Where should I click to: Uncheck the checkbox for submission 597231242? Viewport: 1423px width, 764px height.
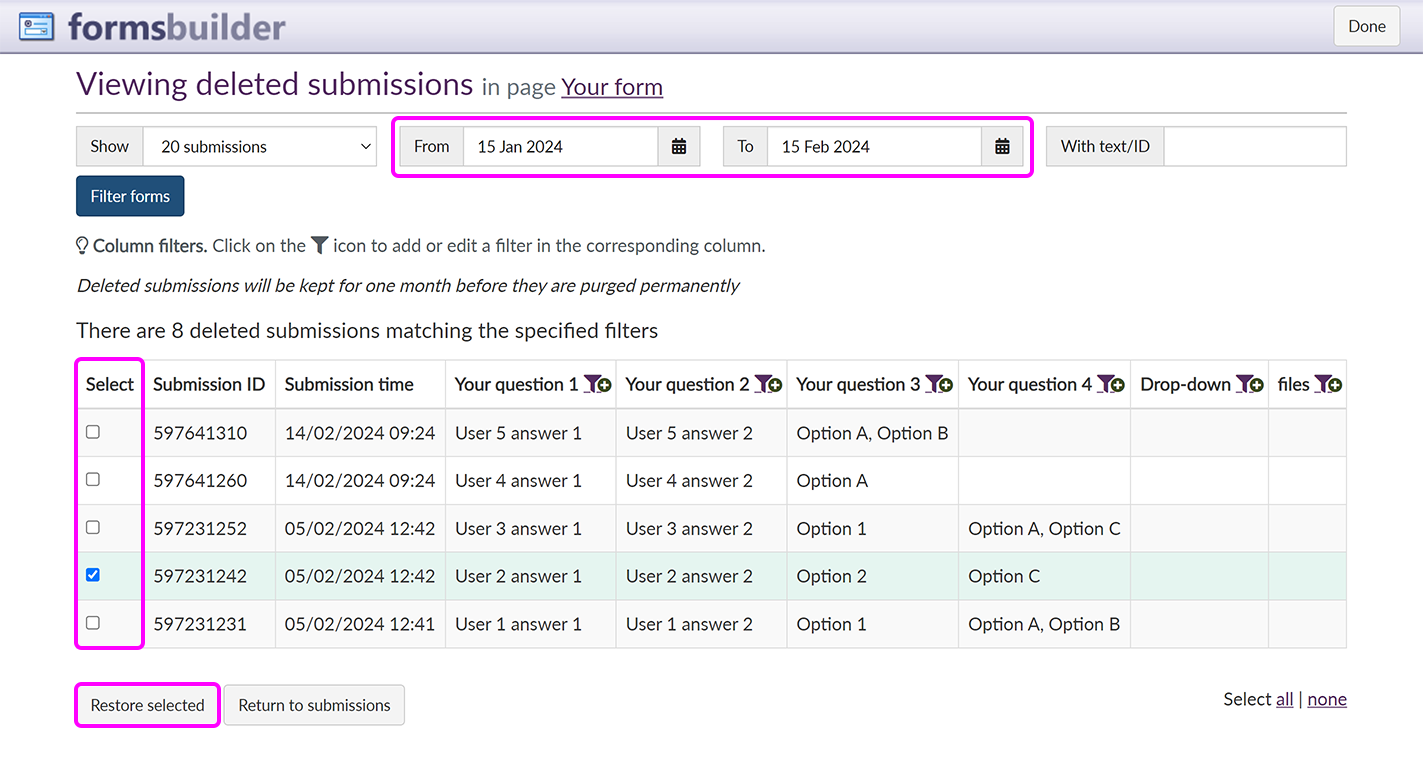(x=93, y=575)
